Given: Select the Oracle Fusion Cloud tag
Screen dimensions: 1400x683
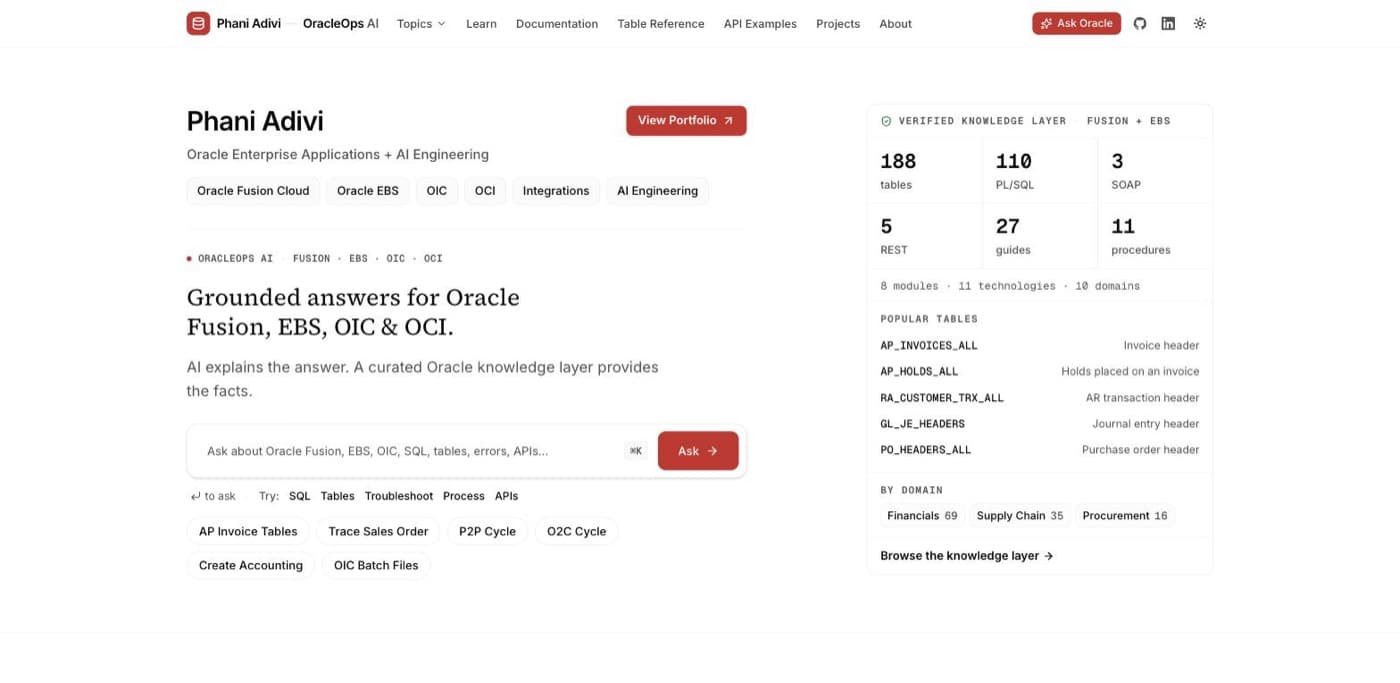Looking at the screenshot, I should point(253,191).
